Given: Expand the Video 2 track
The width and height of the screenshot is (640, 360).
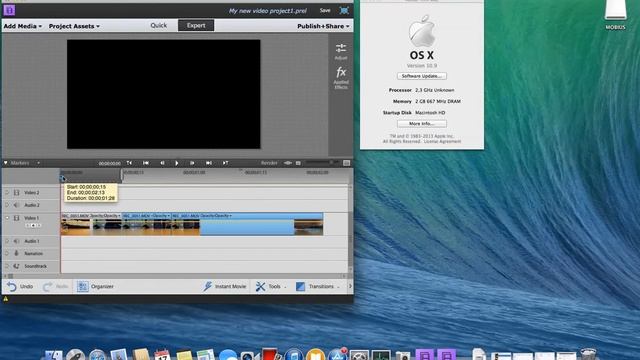Looking at the screenshot, I should [x=7, y=192].
